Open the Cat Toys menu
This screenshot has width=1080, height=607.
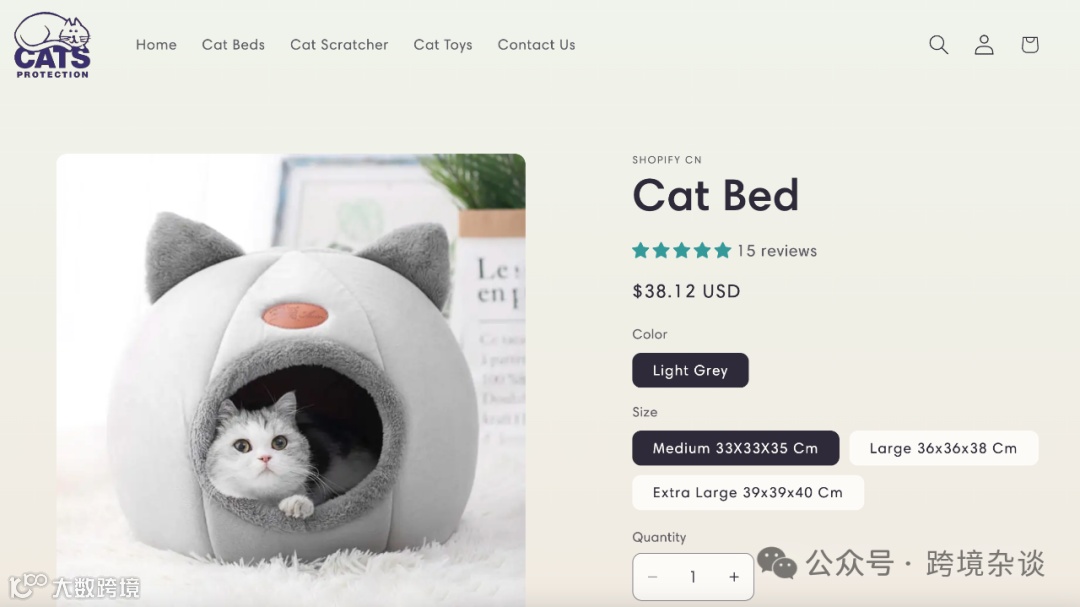click(443, 45)
